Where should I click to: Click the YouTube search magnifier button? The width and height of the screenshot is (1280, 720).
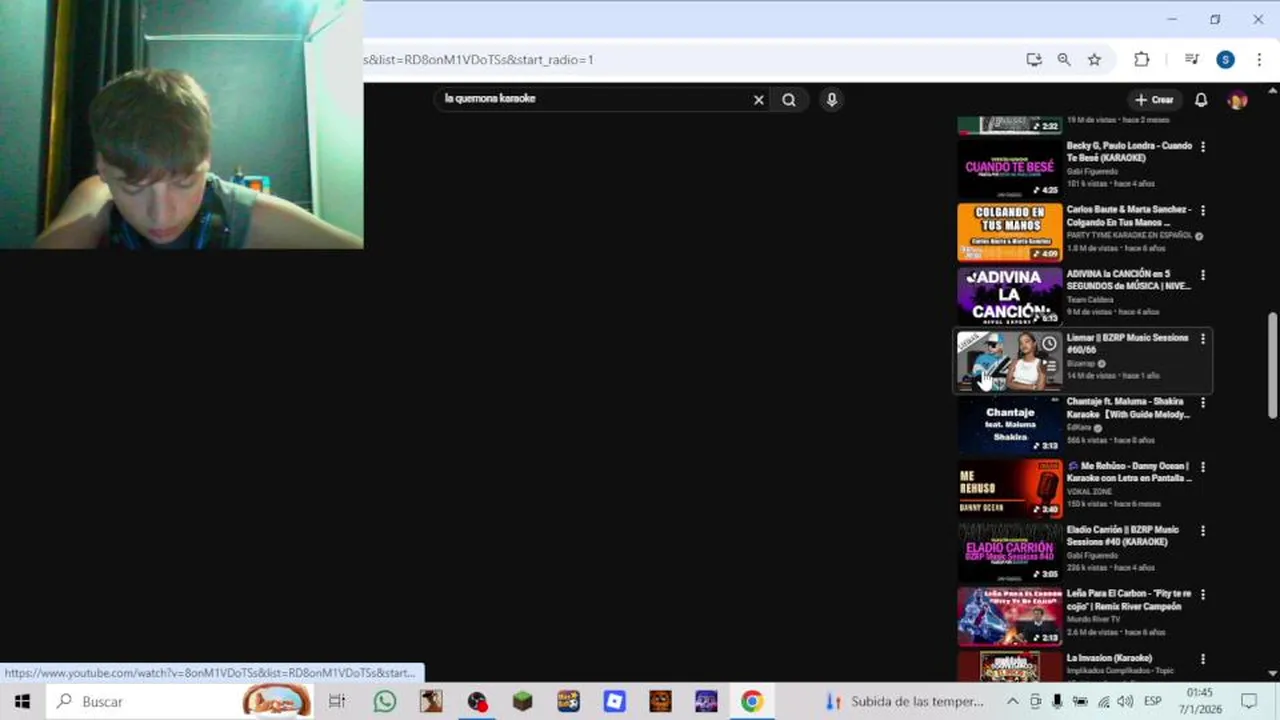(789, 100)
